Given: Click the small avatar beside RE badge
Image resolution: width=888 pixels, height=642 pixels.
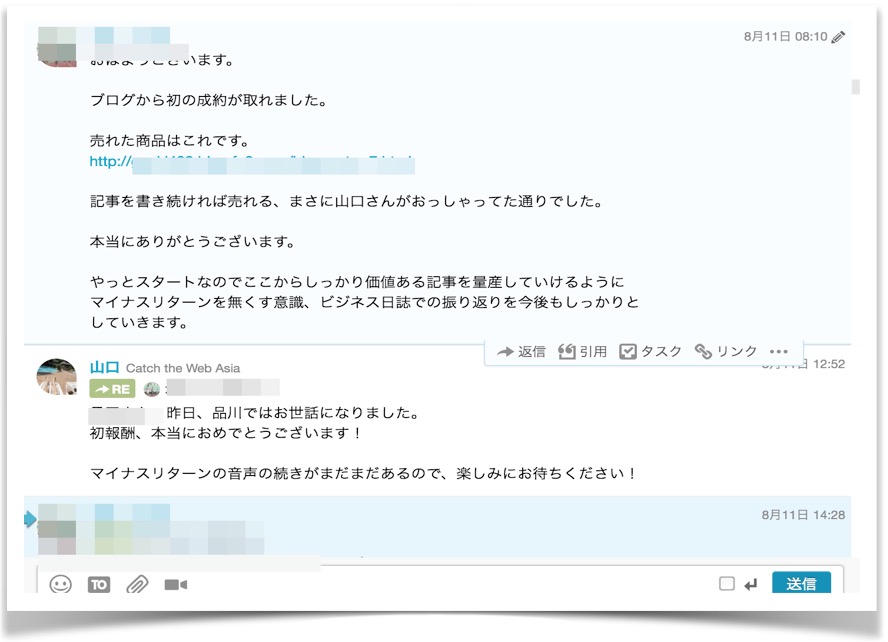Looking at the screenshot, I should [152, 389].
